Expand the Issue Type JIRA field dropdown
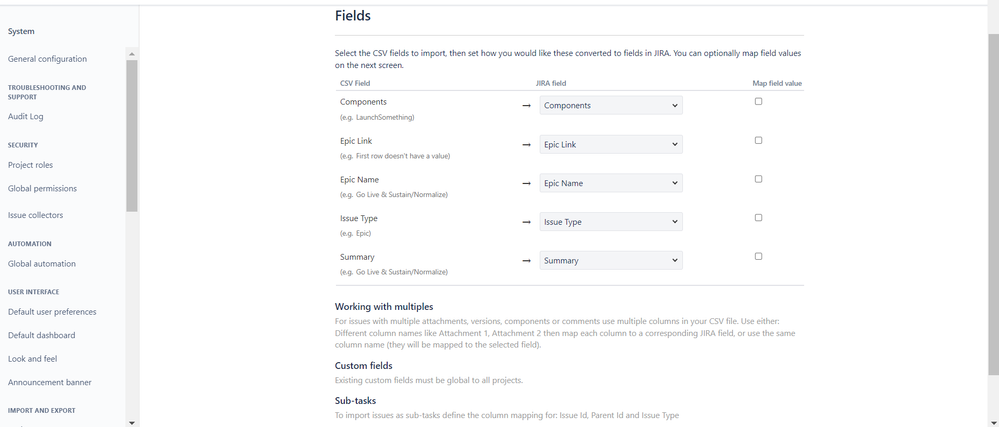 pyautogui.click(x=611, y=222)
